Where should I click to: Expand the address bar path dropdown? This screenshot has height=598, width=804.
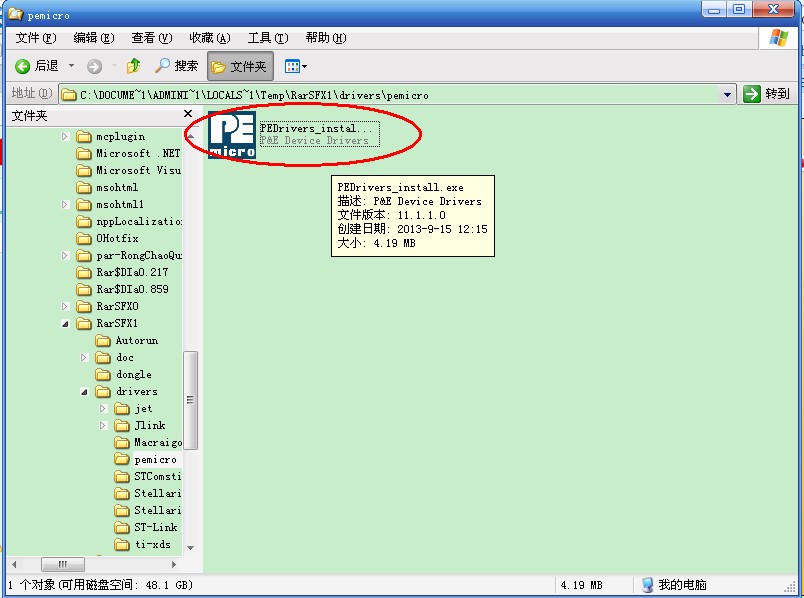click(x=727, y=95)
